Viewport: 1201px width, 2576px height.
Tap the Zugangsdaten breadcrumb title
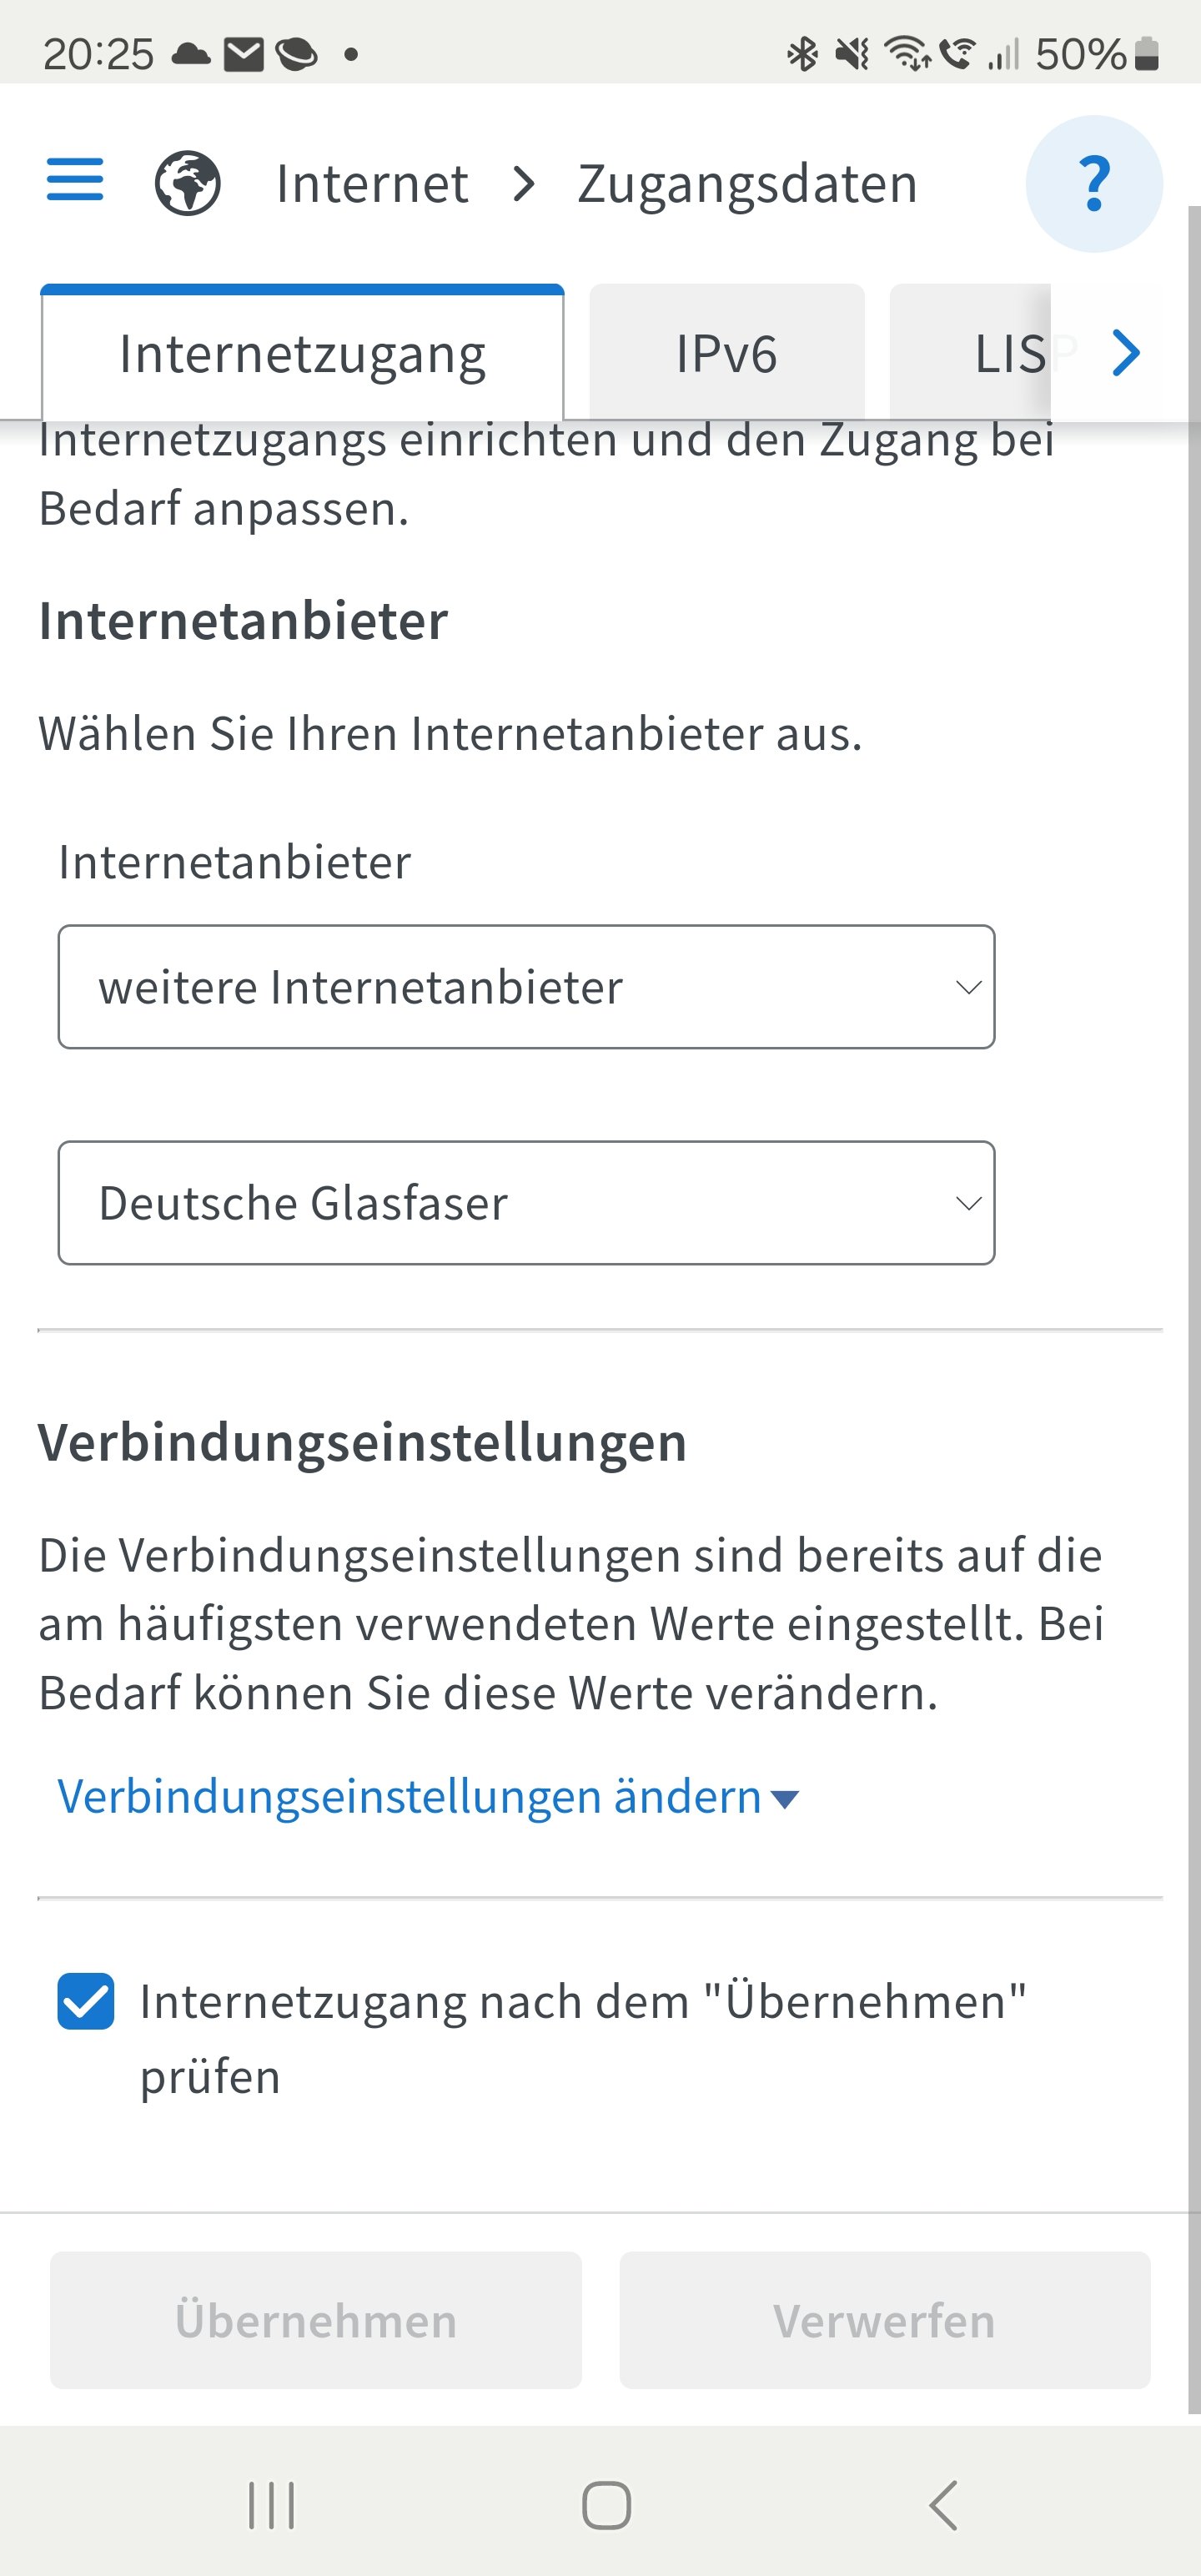(748, 185)
